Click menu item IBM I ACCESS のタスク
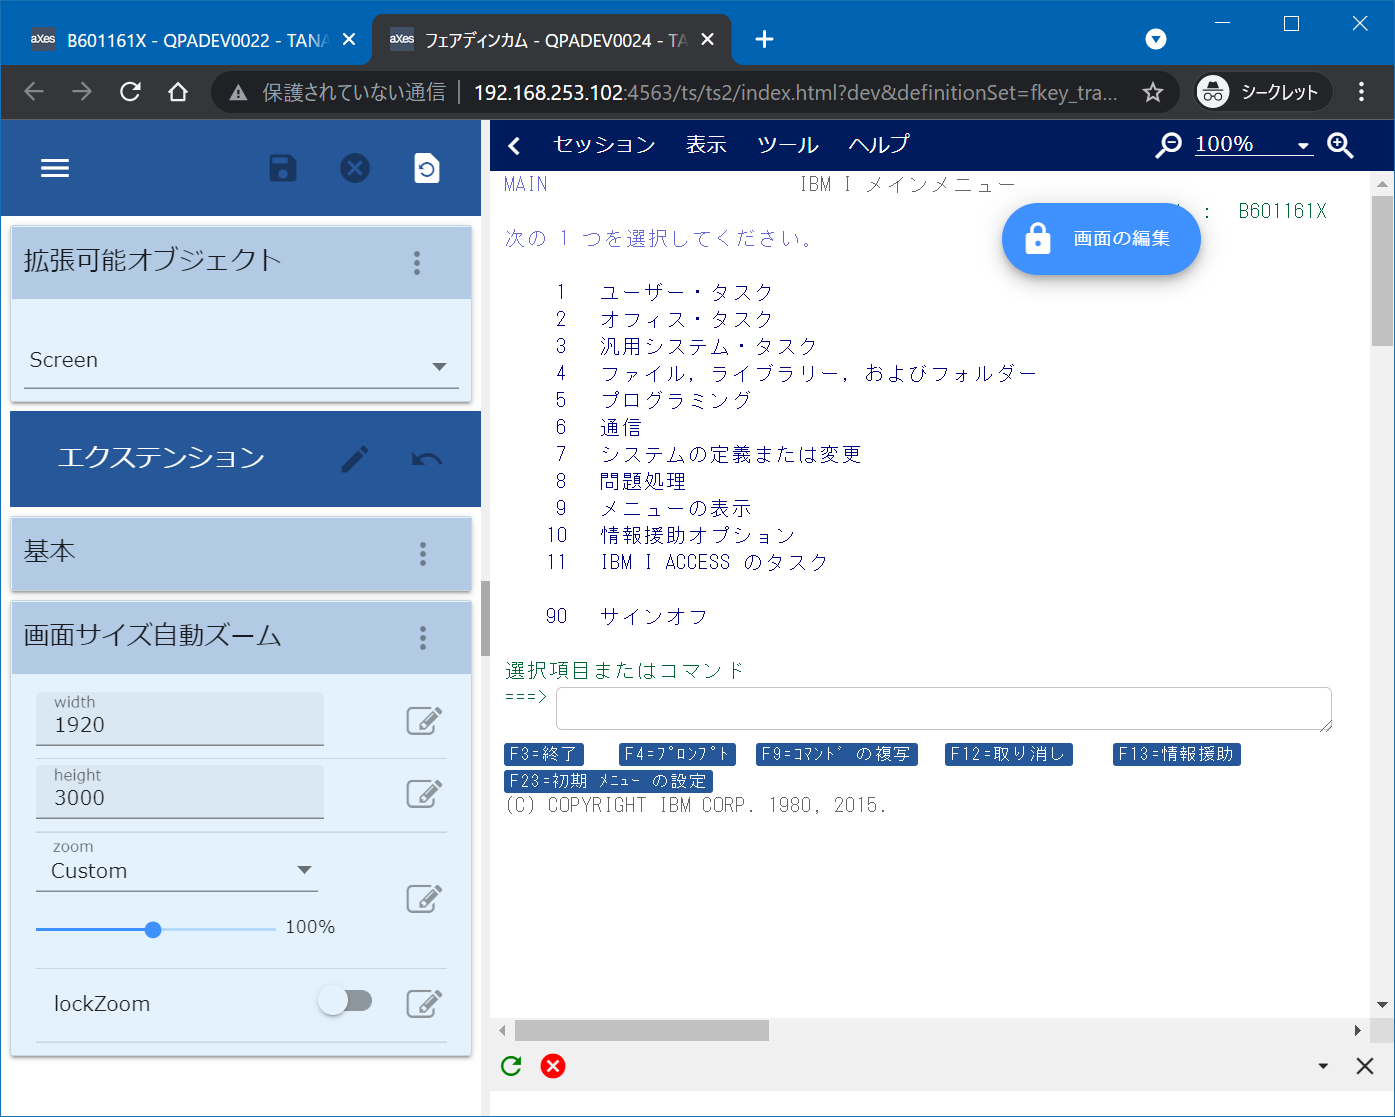The height and width of the screenshot is (1117, 1395). [x=714, y=562]
